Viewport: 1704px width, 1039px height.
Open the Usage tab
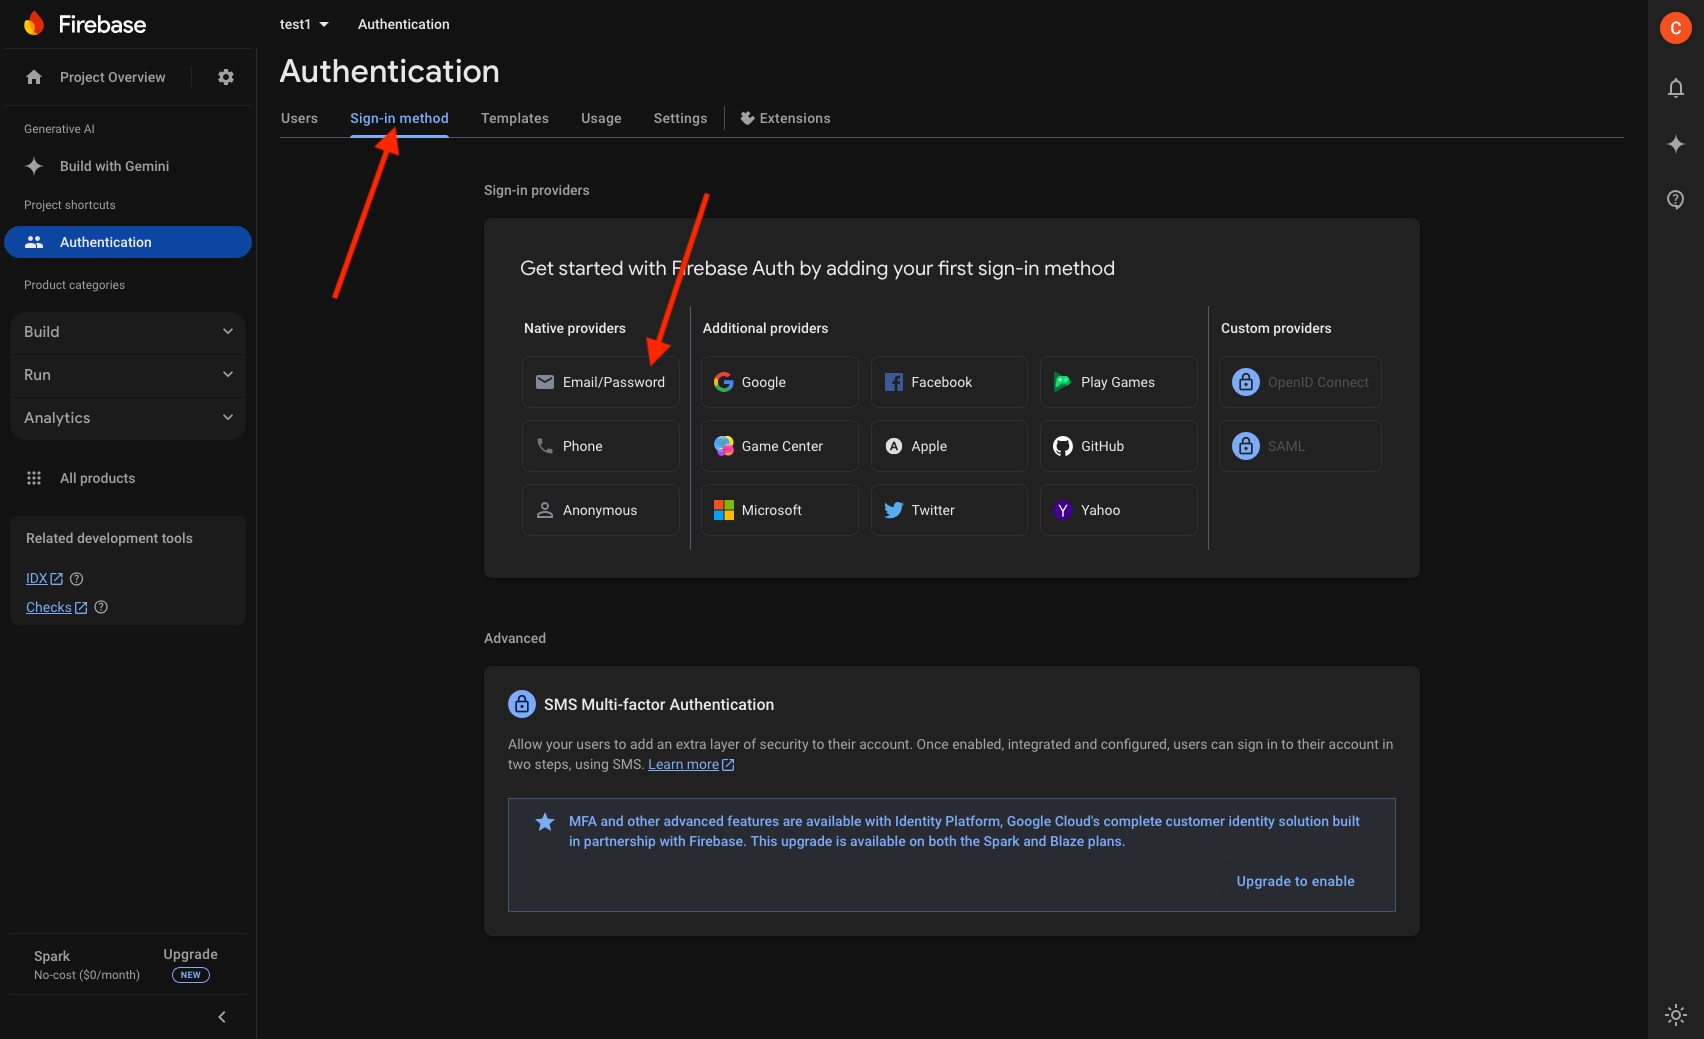[x=601, y=118]
